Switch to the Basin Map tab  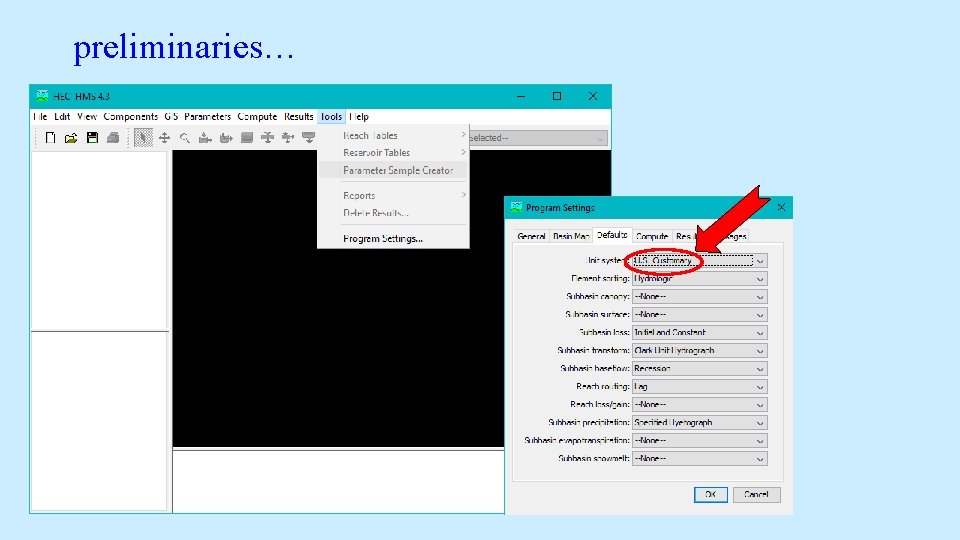pyautogui.click(x=571, y=236)
